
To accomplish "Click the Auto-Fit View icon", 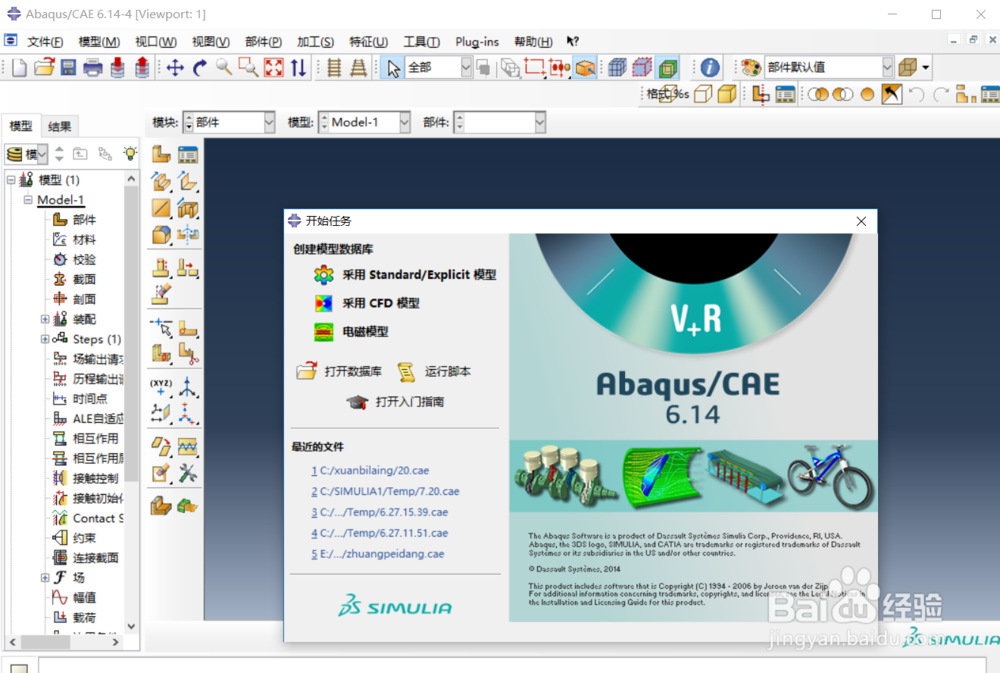I will [x=274, y=67].
